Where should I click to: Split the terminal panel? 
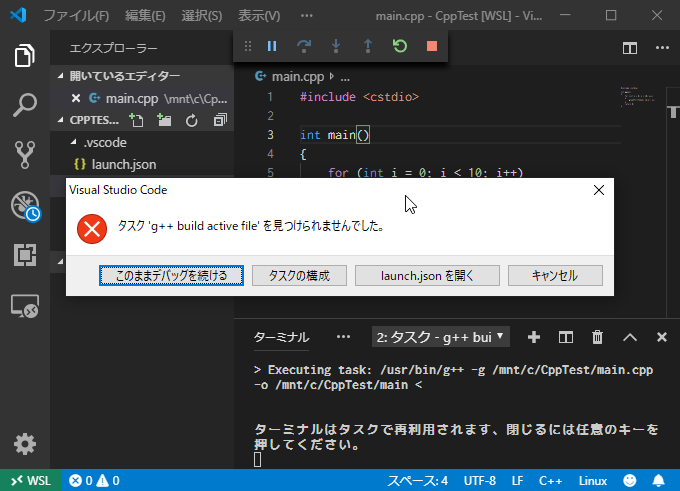[x=566, y=337]
